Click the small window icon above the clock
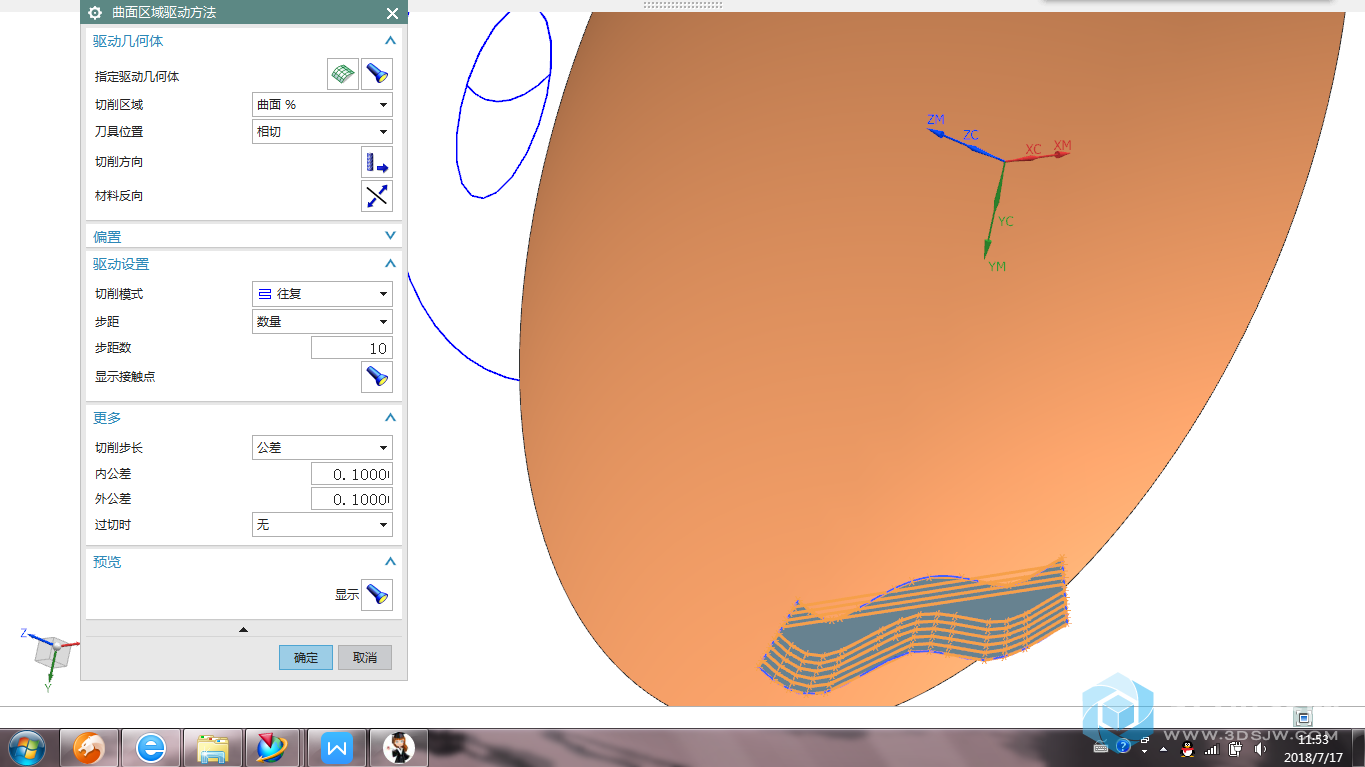The image size is (1365, 767). pos(1302,717)
